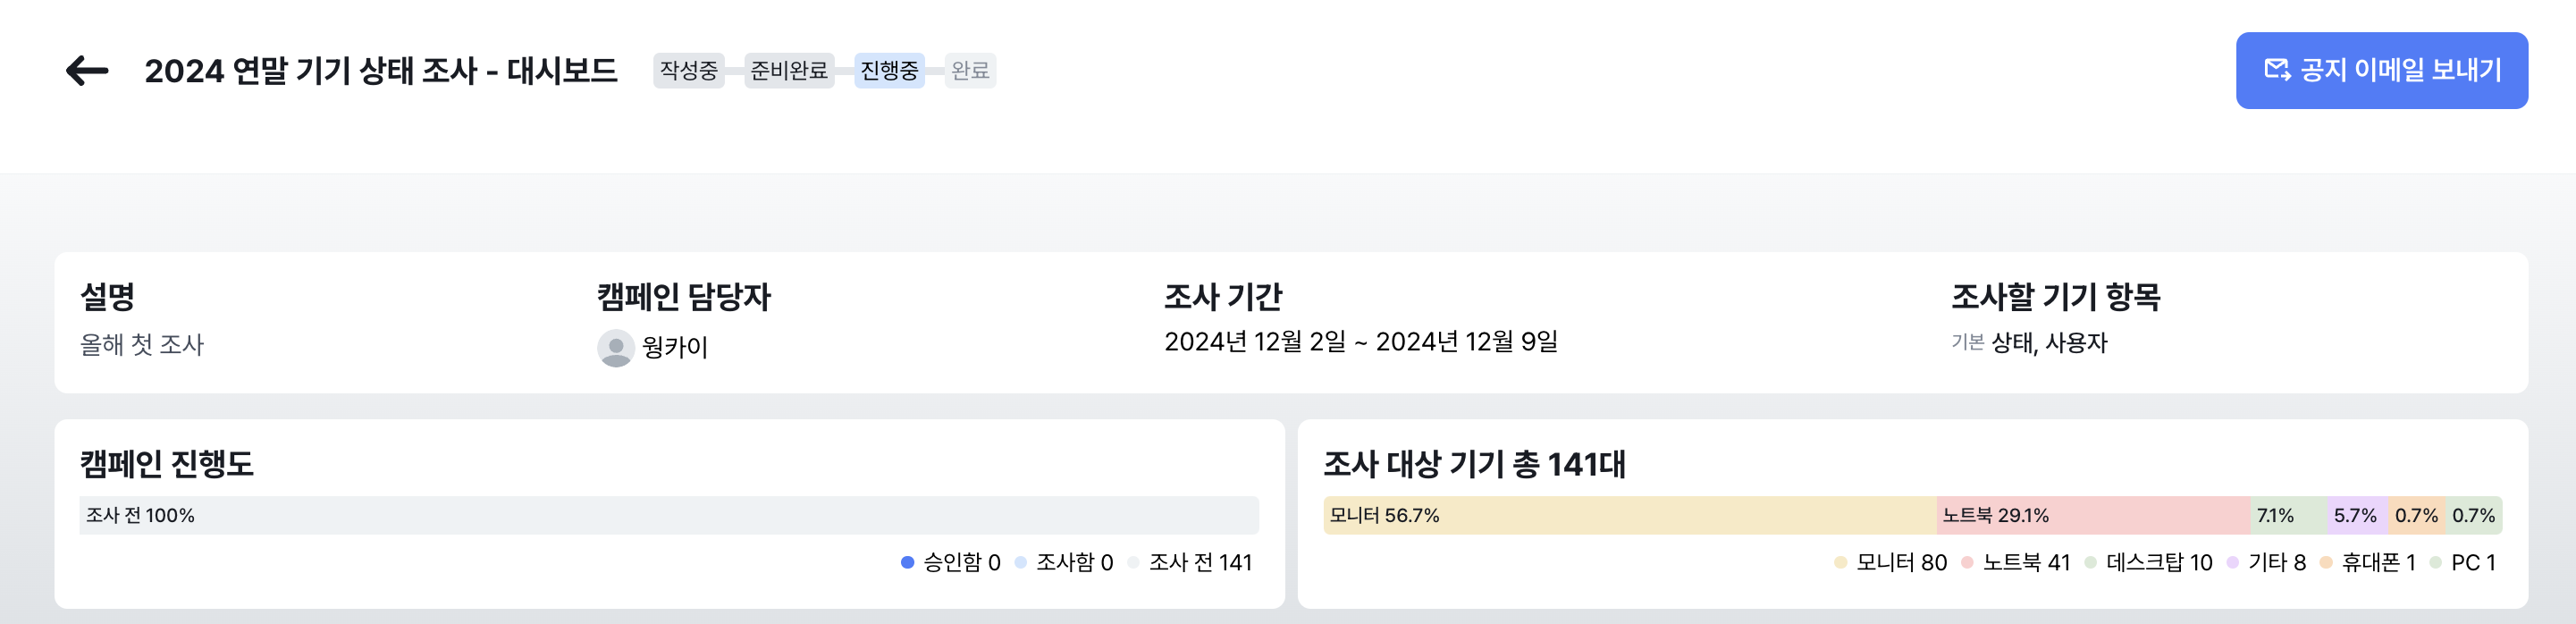The height and width of the screenshot is (624, 2576).
Task: Send notice email with 공지 이메일 보내기
Action: [x=2381, y=71]
